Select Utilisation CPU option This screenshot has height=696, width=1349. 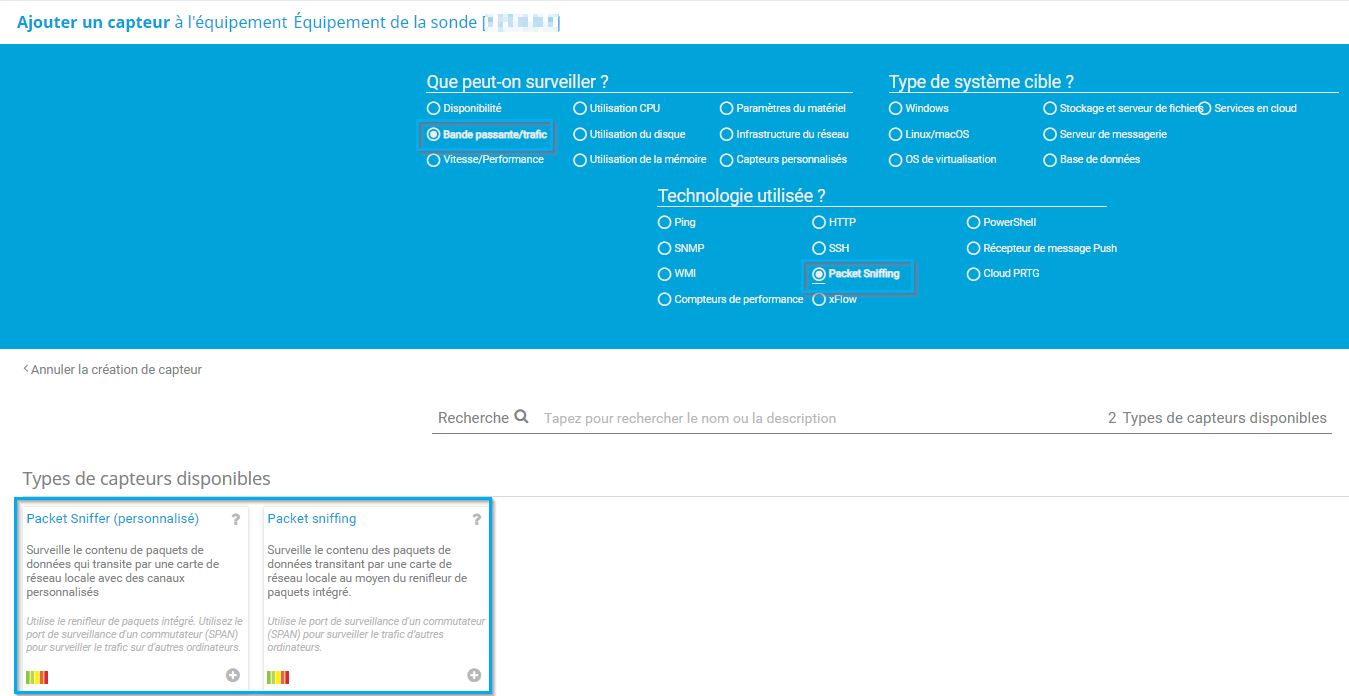pos(580,108)
